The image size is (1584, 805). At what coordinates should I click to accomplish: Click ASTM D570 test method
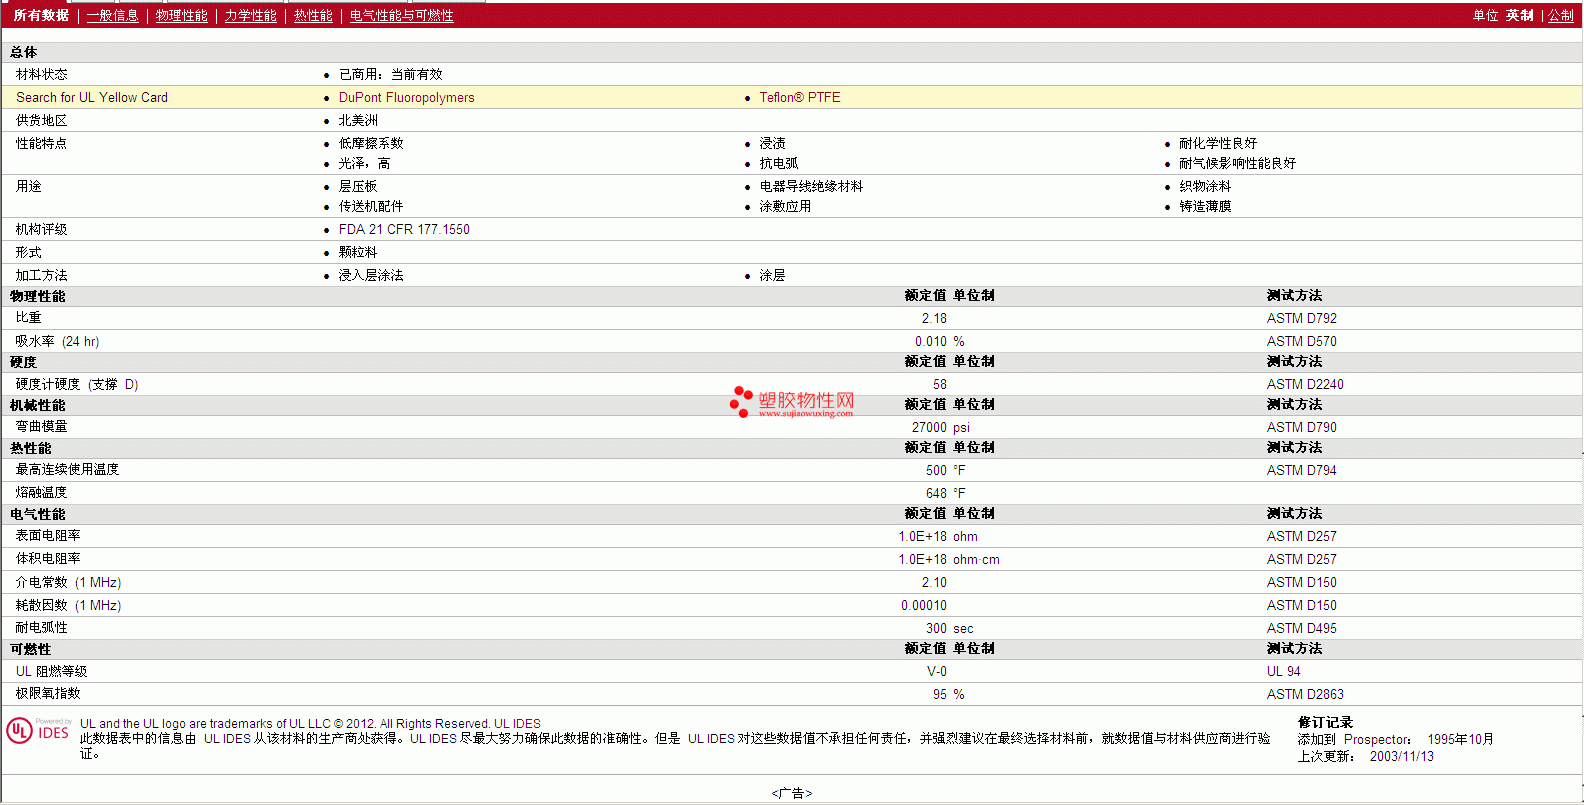pos(1302,342)
